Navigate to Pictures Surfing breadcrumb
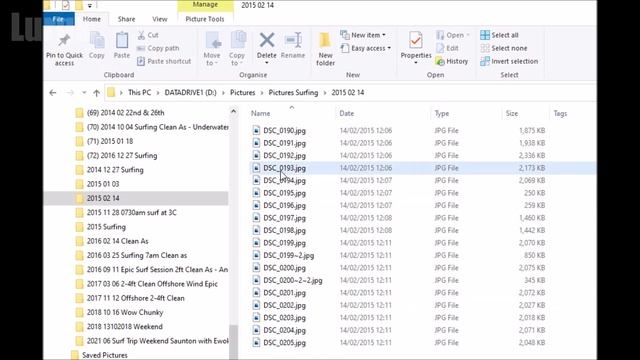640x360 pixels. pyautogui.click(x=293, y=93)
